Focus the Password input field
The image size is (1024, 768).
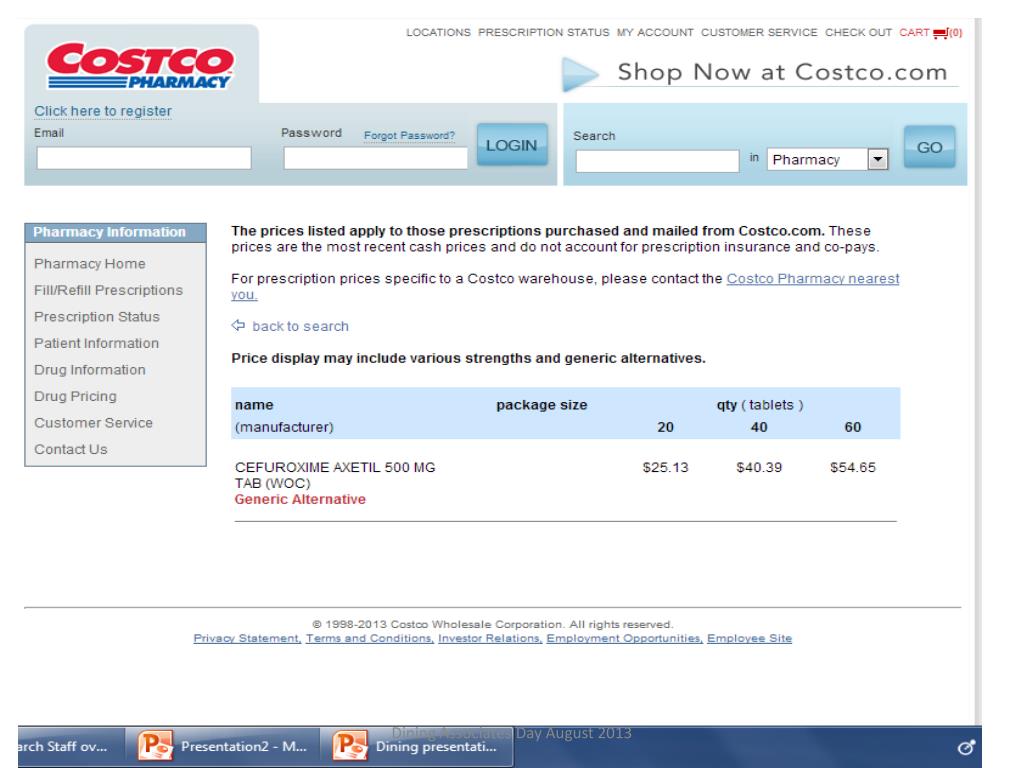coord(376,158)
